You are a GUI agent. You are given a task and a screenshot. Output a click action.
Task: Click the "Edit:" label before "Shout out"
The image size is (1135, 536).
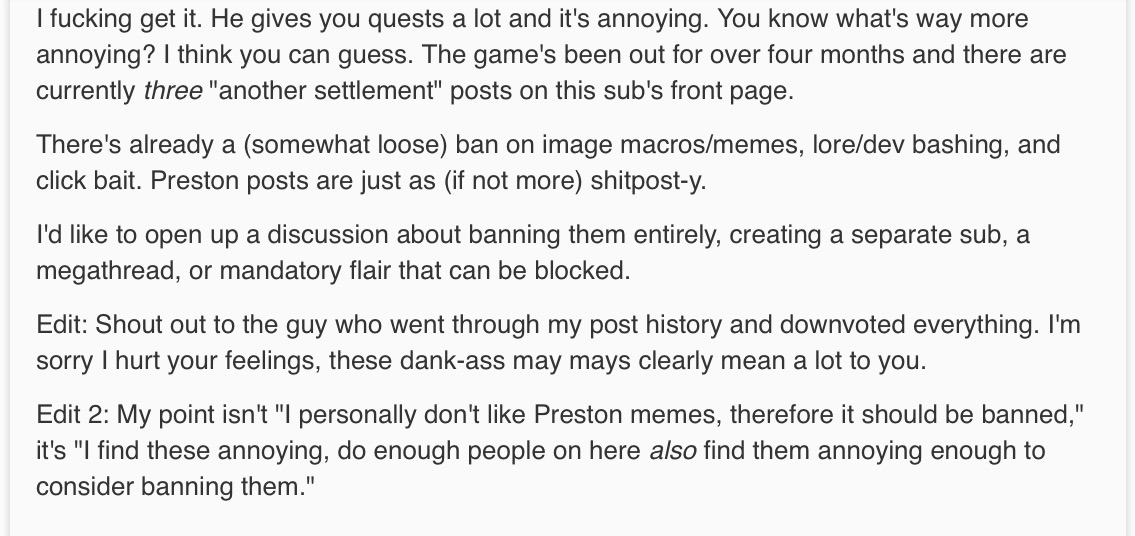(x=62, y=324)
